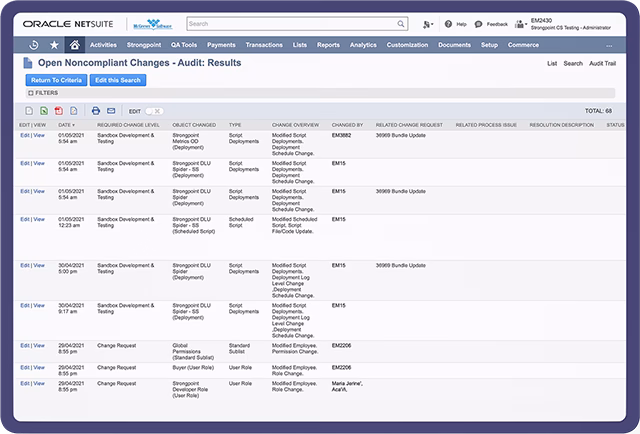Select the 'Maria Jerine' changed-by cell
This screenshot has height=434, width=640.
[x=347, y=386]
